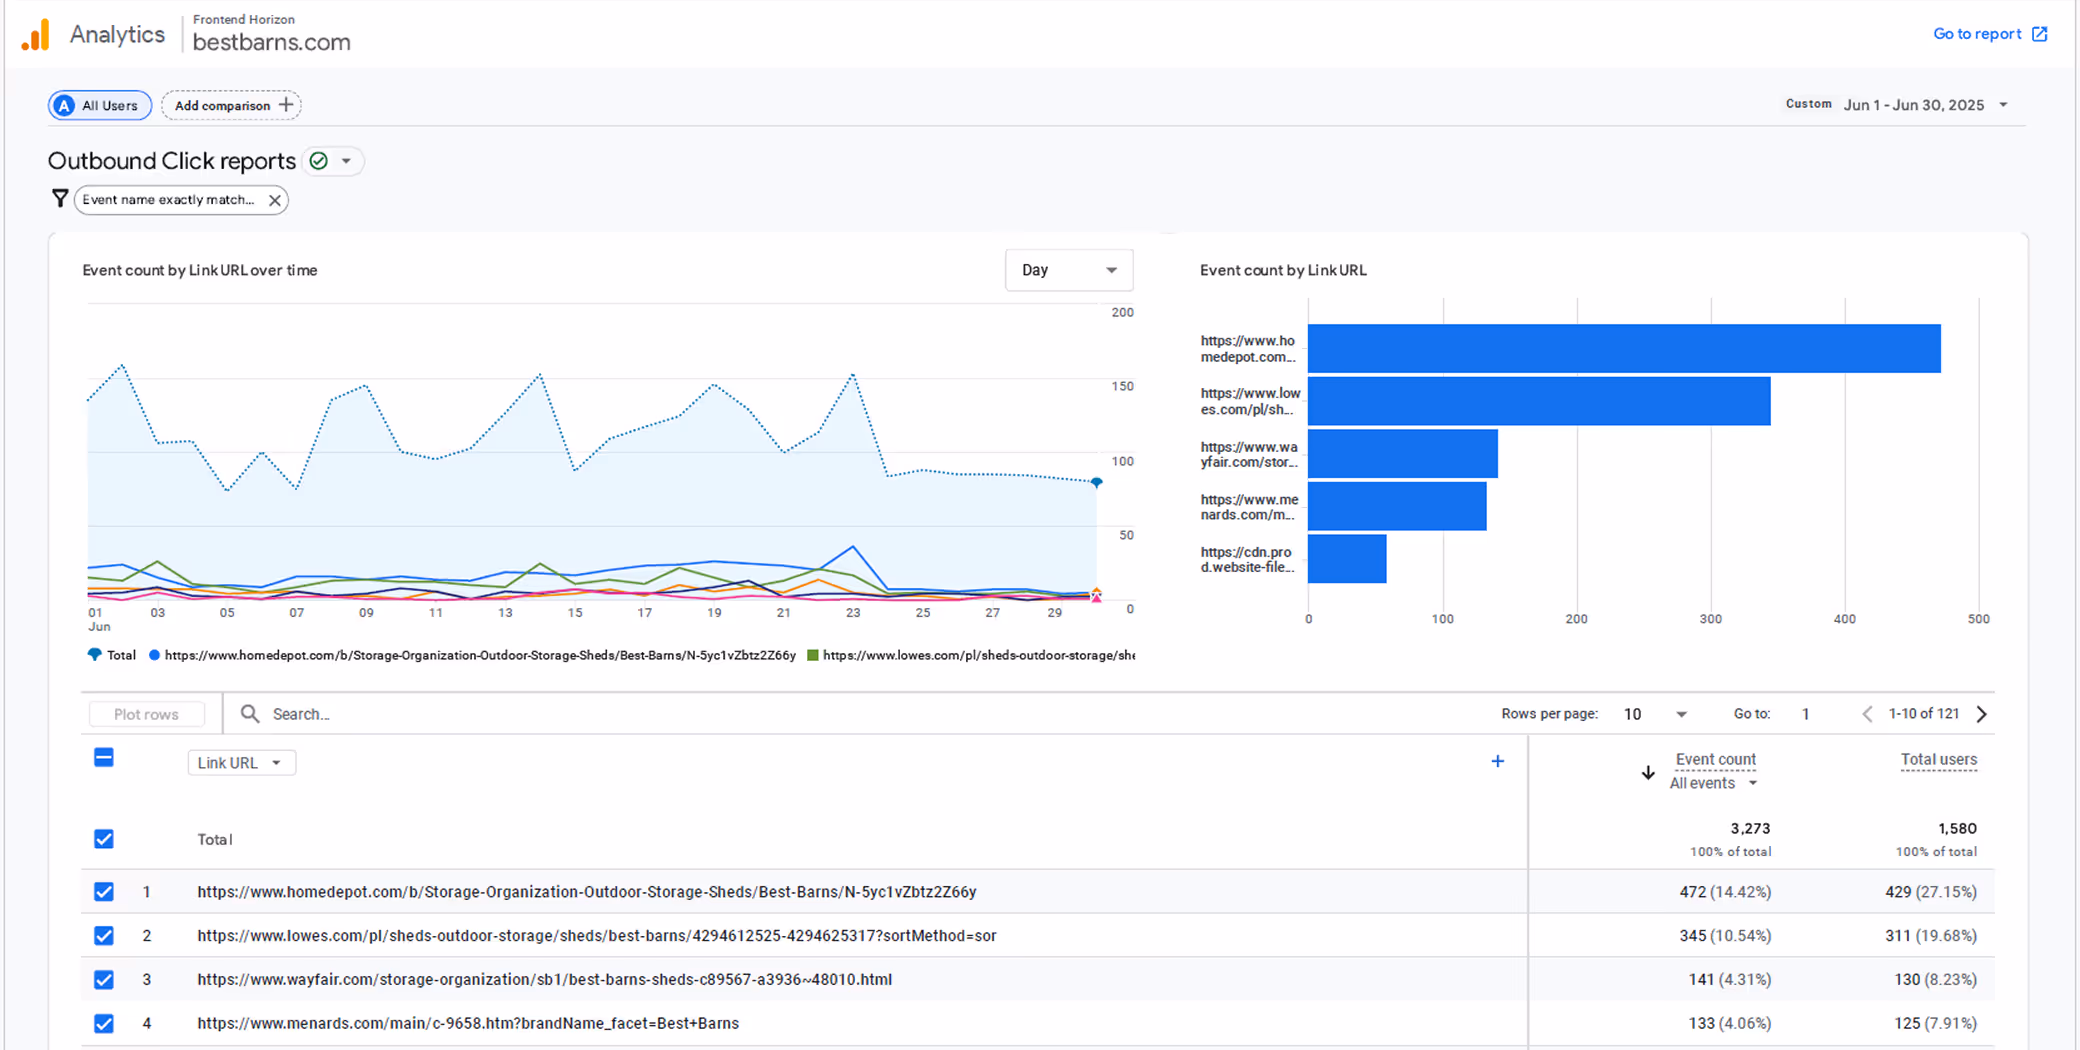Remove the Event name filter with X
The width and height of the screenshot is (2080, 1050).
275,200
